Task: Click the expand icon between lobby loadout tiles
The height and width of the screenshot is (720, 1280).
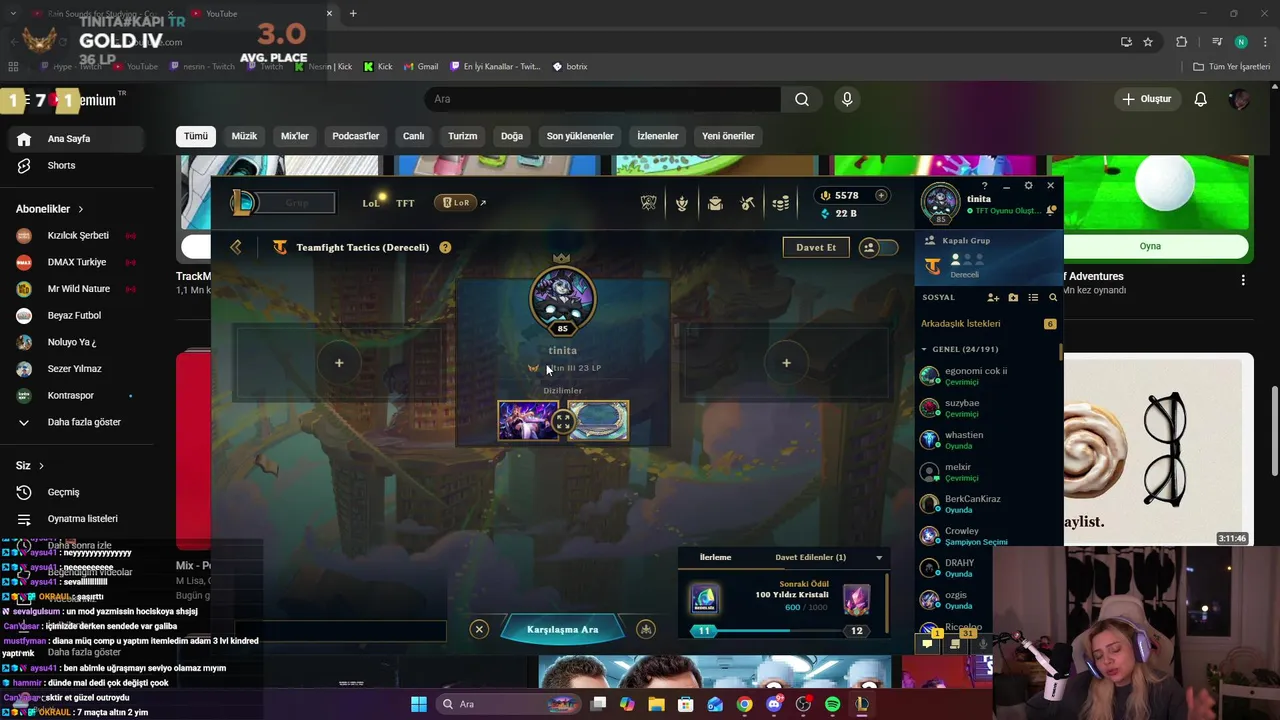Action: pos(563,422)
